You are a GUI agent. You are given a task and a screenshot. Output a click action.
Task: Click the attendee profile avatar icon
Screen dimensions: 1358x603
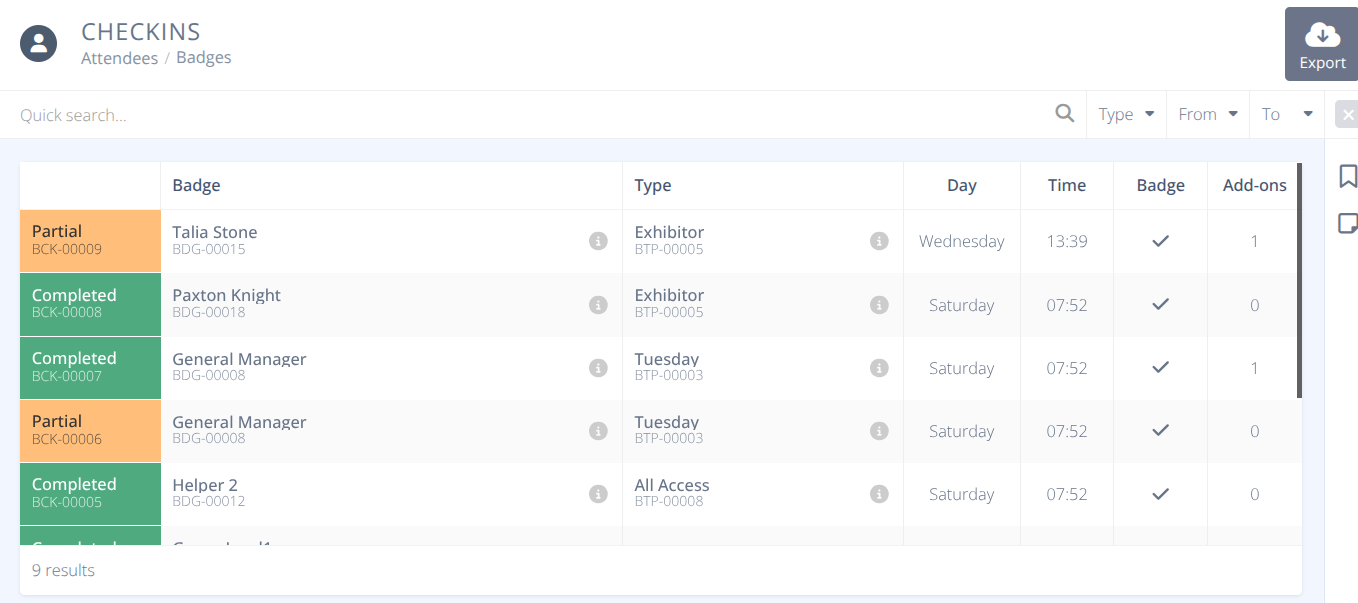coord(38,43)
